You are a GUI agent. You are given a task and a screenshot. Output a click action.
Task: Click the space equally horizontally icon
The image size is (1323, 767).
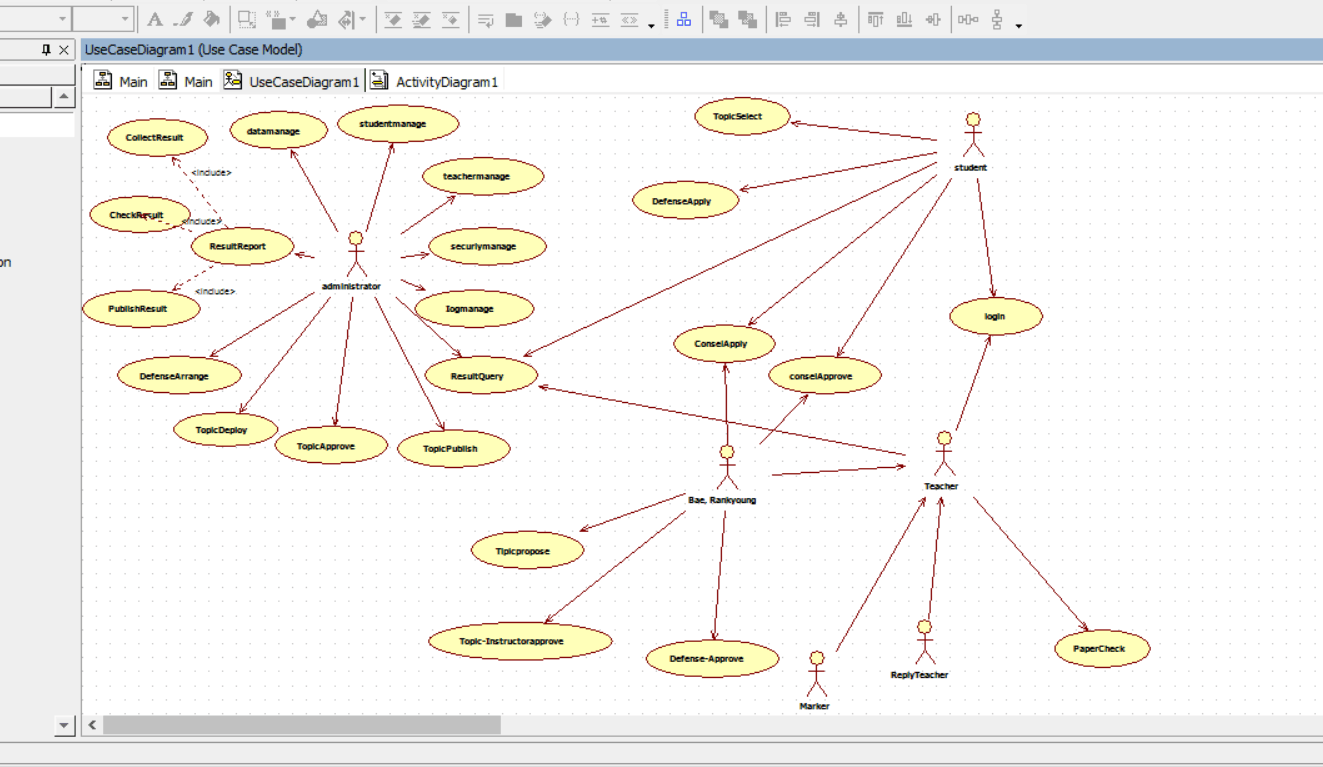click(x=967, y=19)
